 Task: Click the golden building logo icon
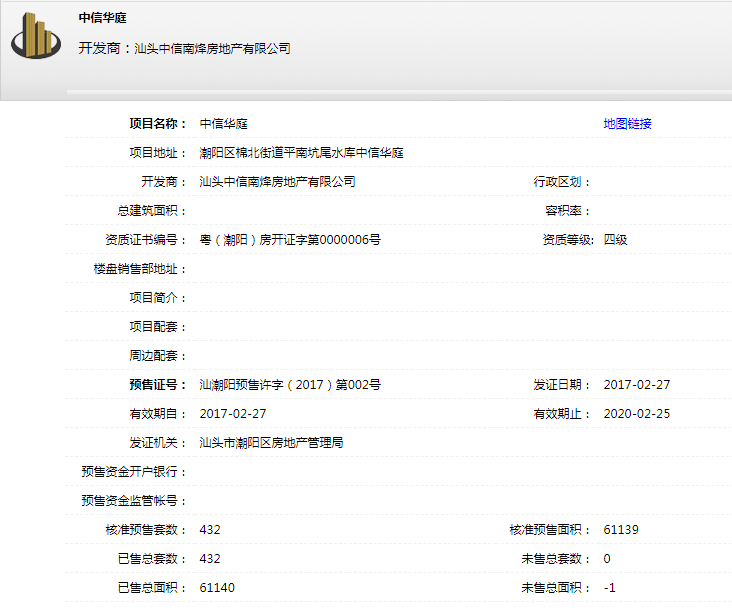tap(37, 36)
